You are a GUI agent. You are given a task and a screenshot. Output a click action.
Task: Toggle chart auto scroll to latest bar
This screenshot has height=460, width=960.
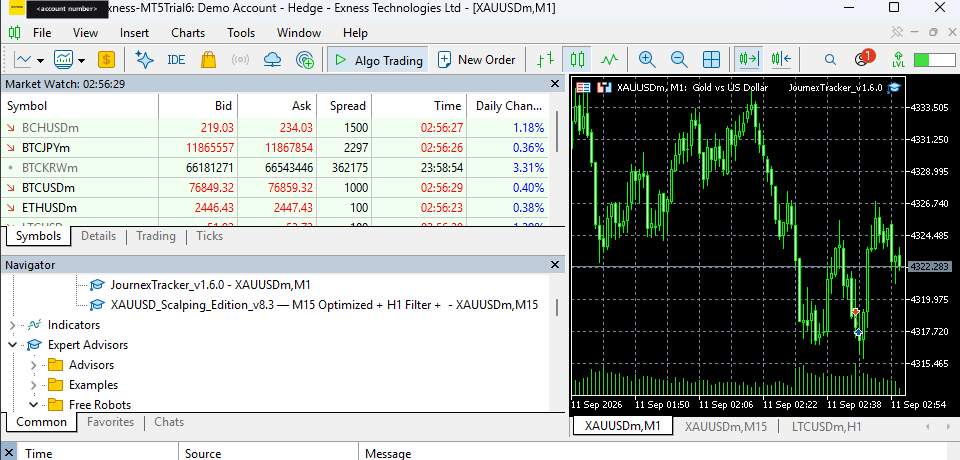click(x=749, y=60)
